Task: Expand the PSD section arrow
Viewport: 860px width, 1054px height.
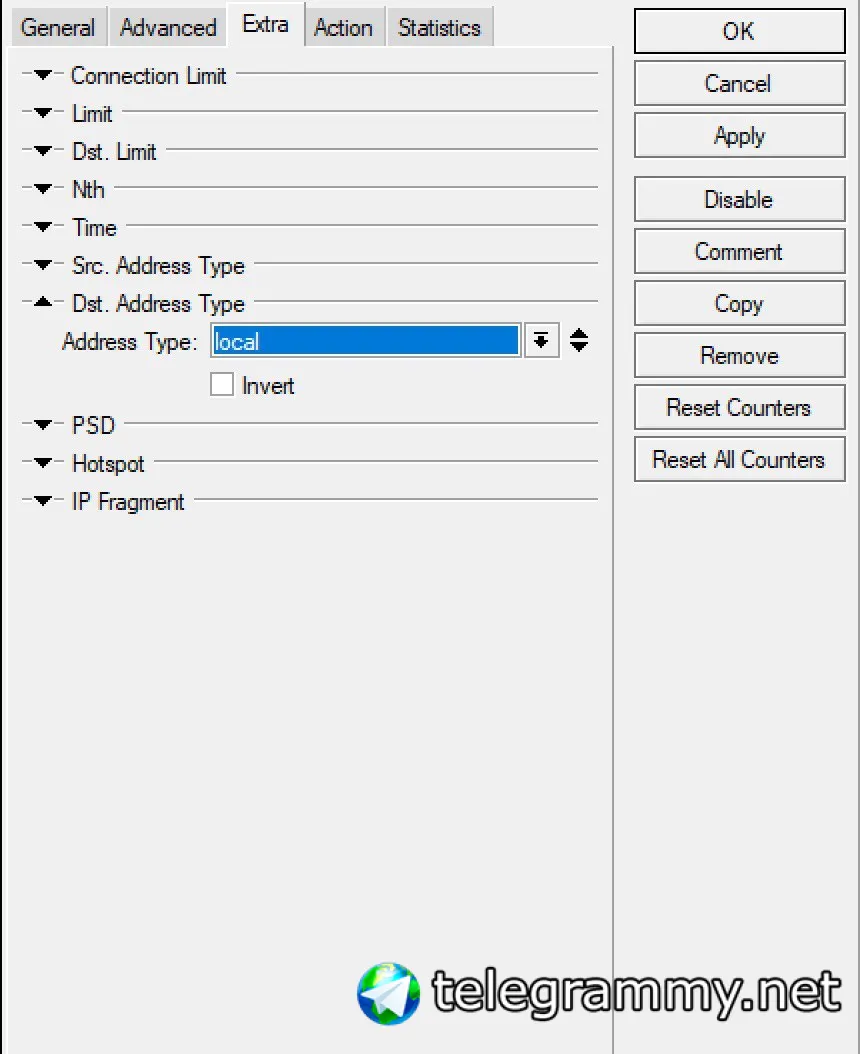Action: click(x=43, y=425)
